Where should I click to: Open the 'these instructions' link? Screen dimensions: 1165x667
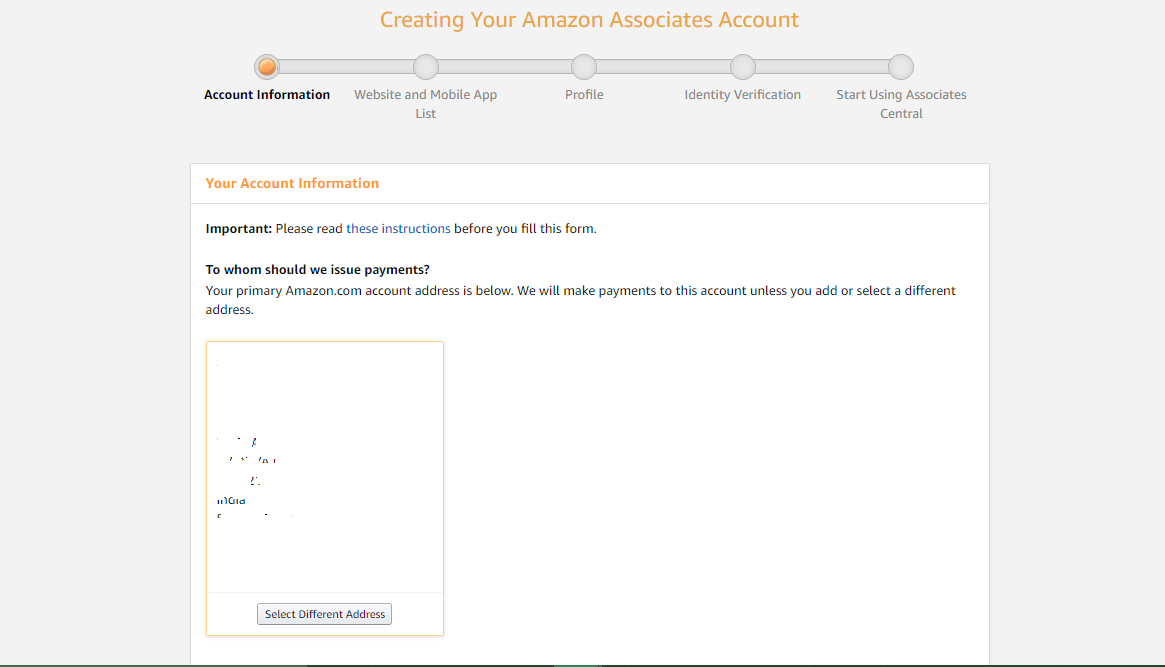[x=398, y=229]
